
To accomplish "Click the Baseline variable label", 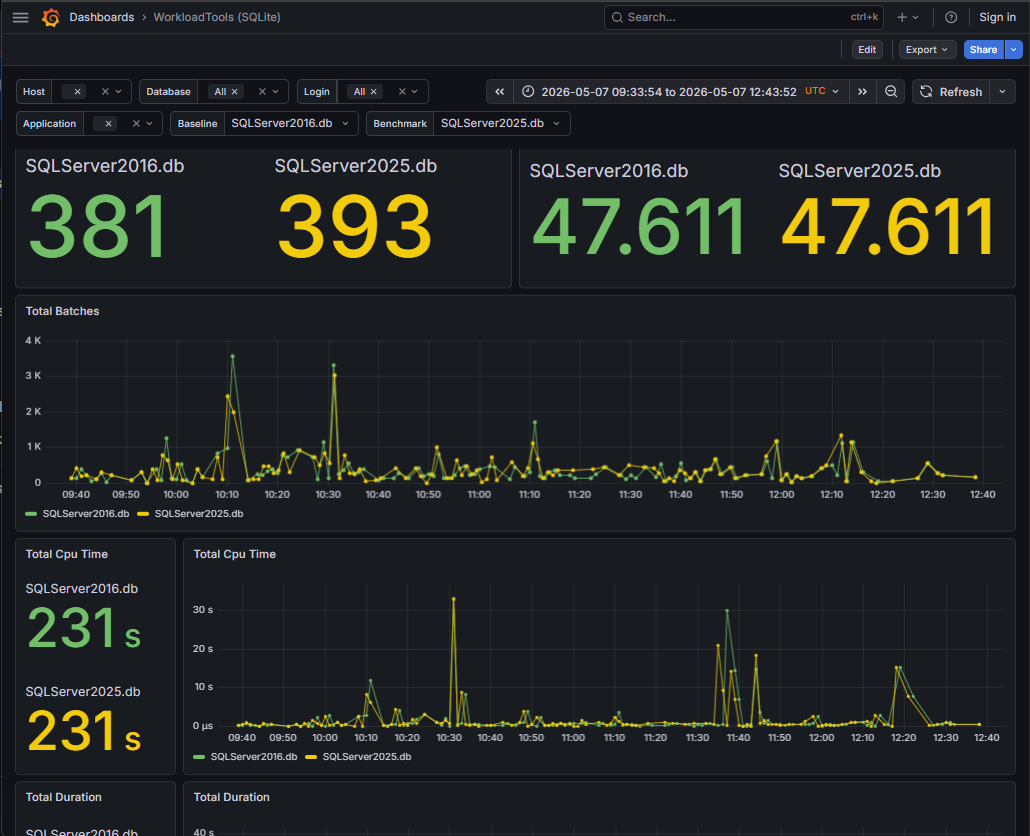I will tap(197, 123).
